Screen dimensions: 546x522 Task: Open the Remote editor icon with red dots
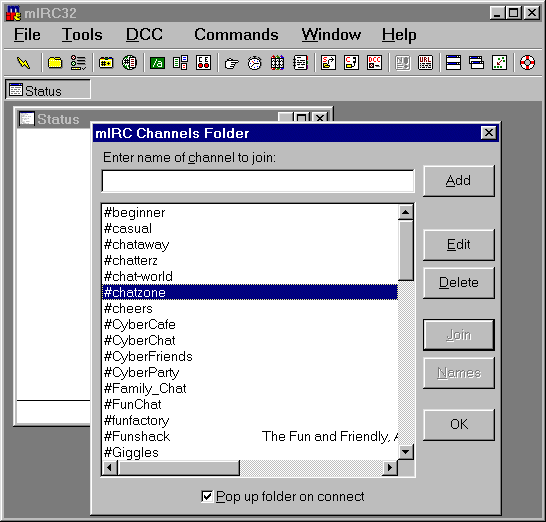(203, 63)
